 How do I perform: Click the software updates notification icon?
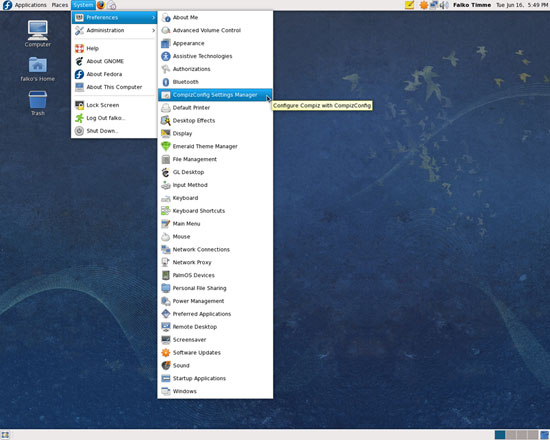[424, 5]
